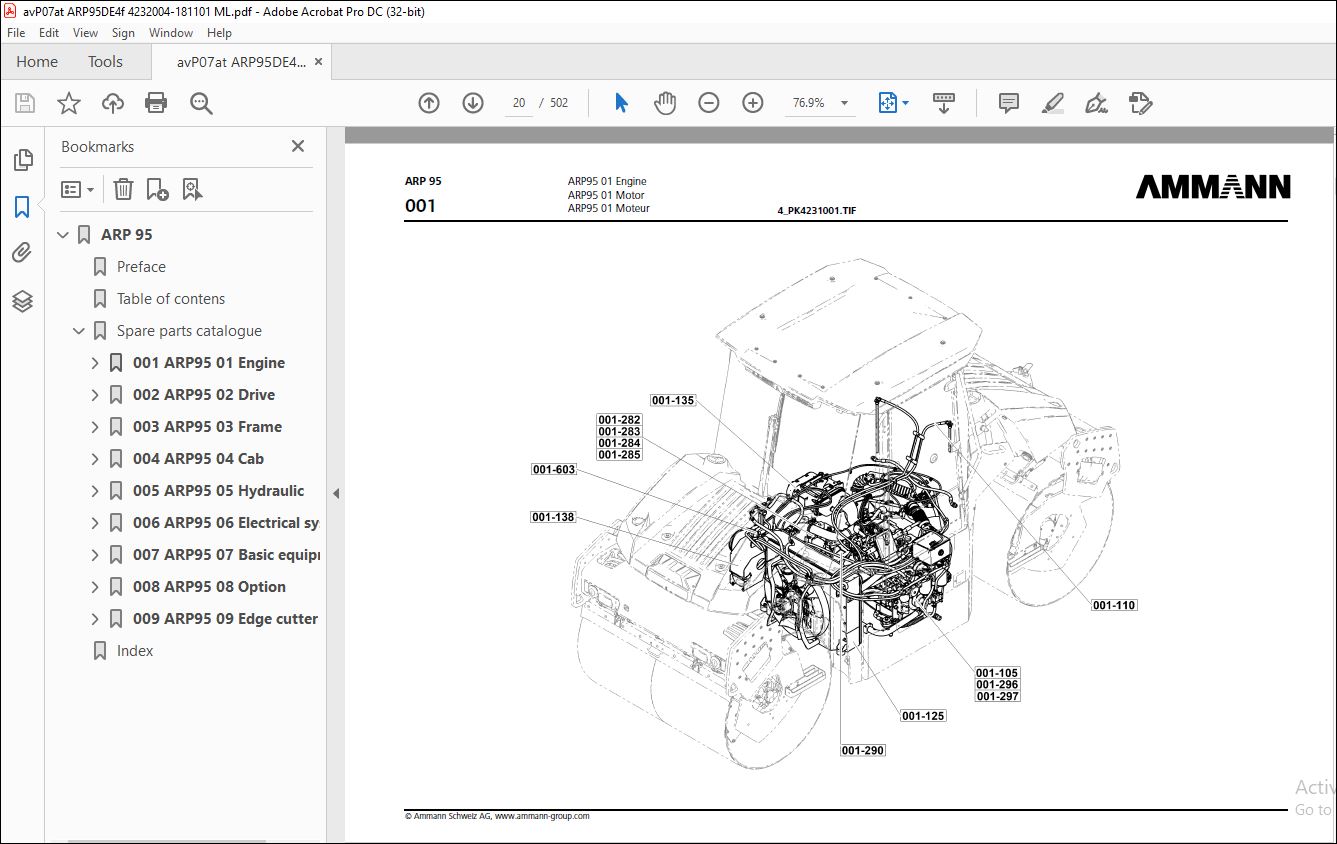Toggle the Bookmarks panel icon
This screenshot has height=844, width=1337.
[22, 207]
